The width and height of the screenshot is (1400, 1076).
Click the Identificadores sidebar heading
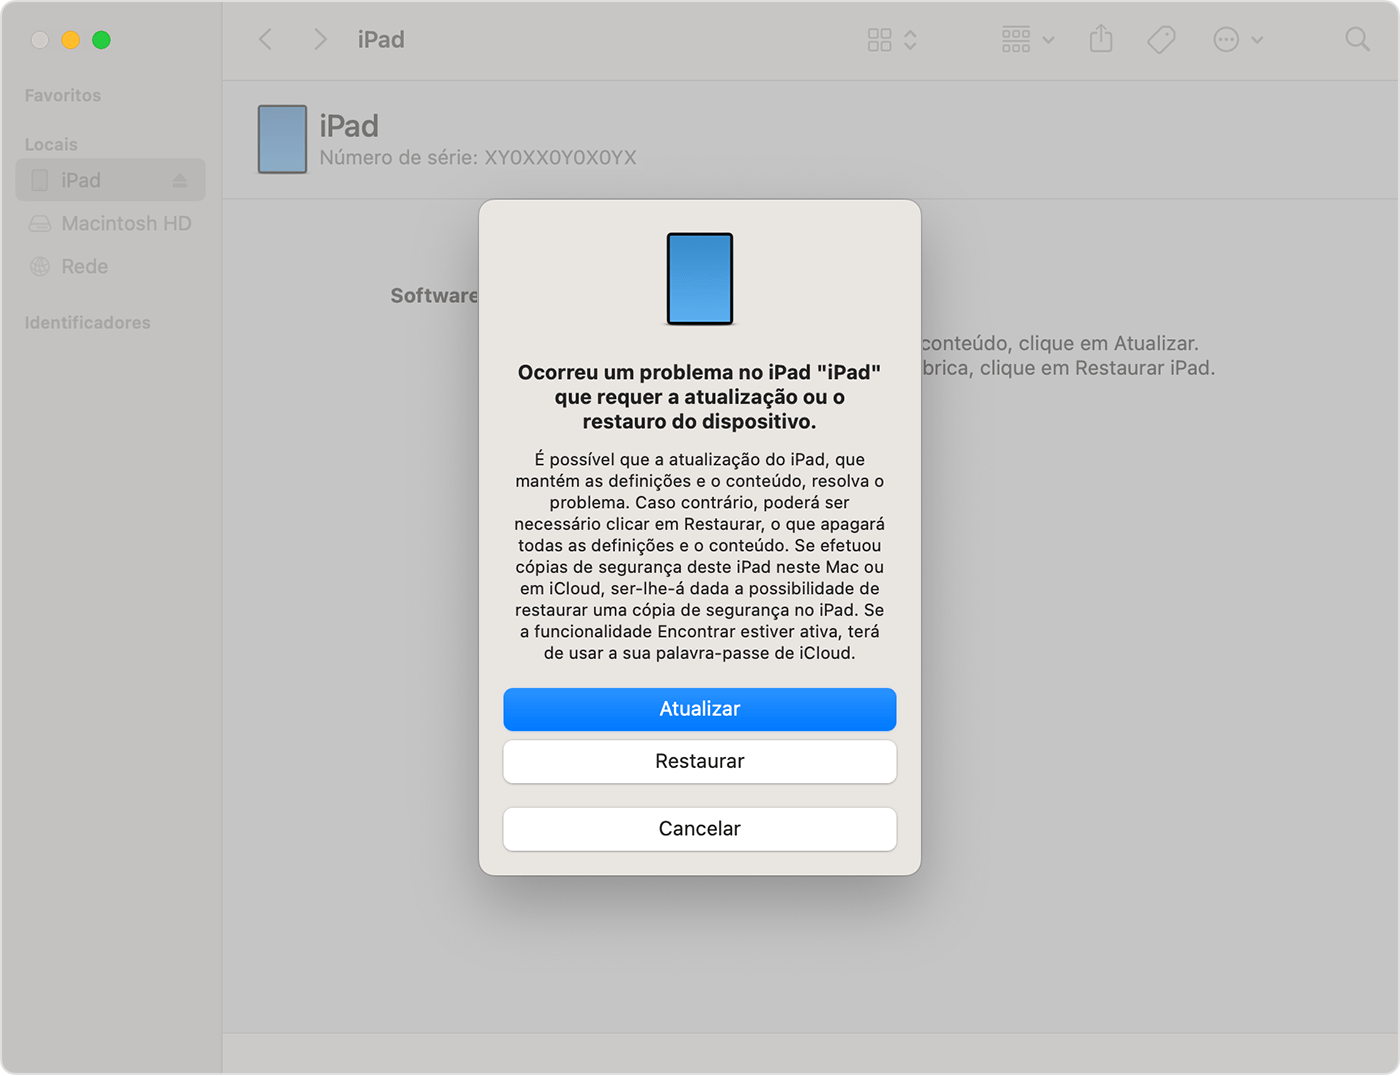pyautogui.click(x=87, y=323)
